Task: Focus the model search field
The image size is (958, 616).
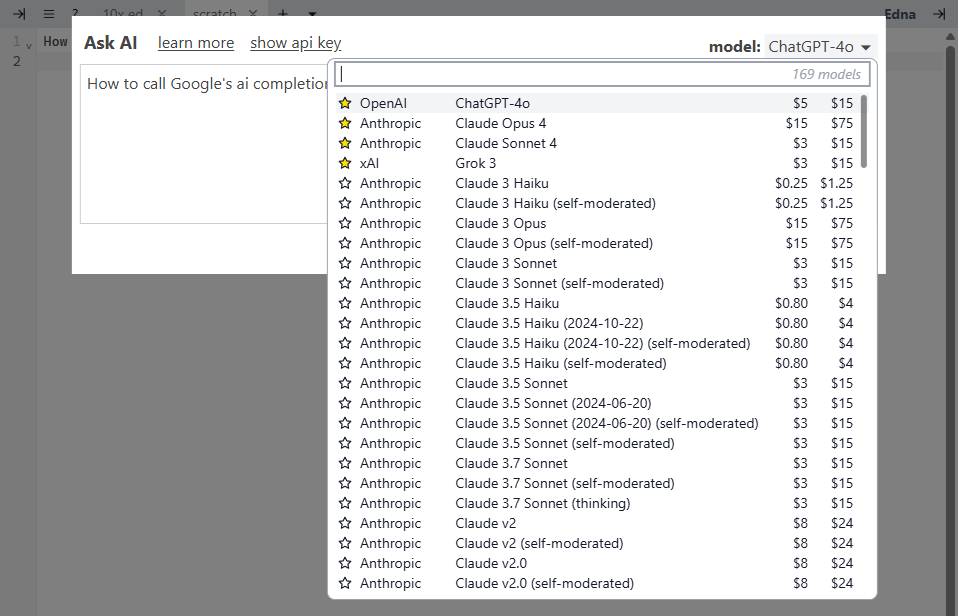Action: click(x=602, y=74)
